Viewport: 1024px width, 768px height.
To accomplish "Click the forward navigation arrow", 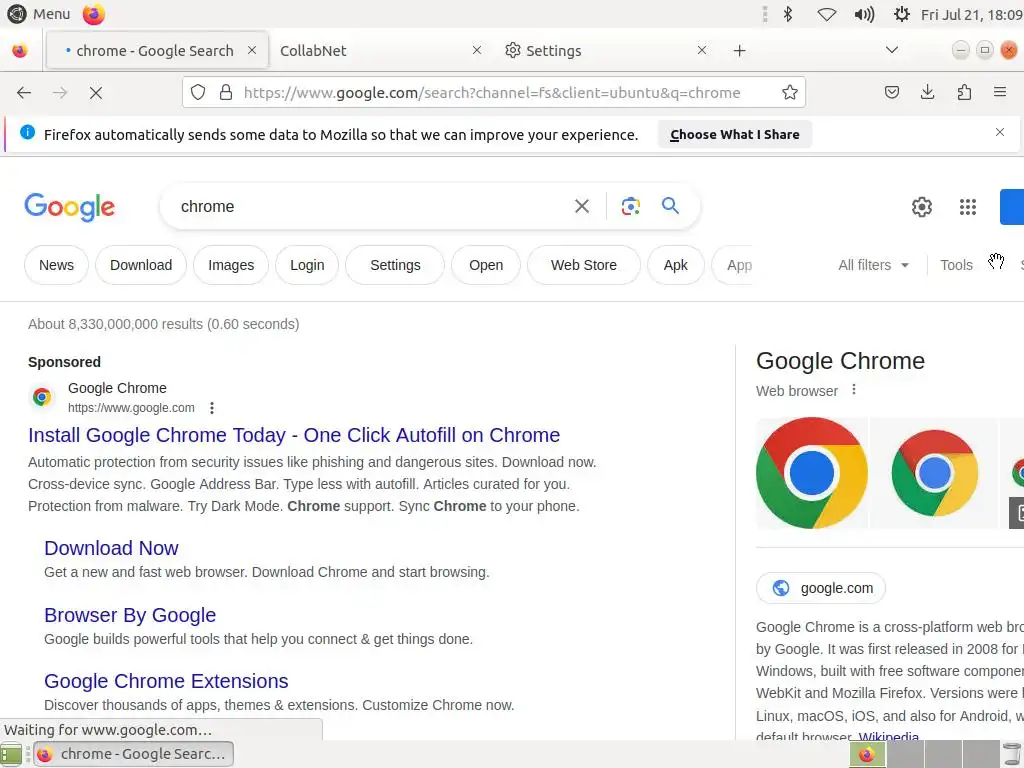I will point(60,93).
